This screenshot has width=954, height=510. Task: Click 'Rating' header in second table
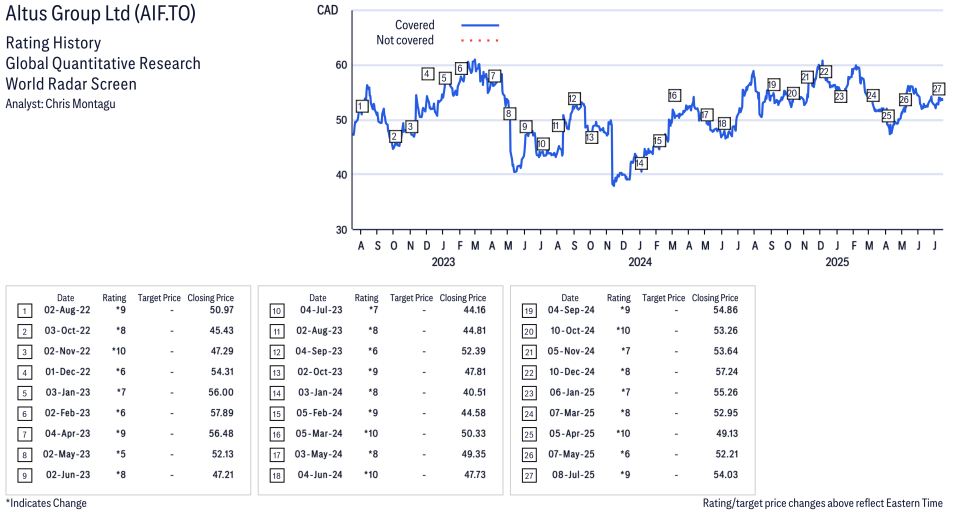pos(366,298)
